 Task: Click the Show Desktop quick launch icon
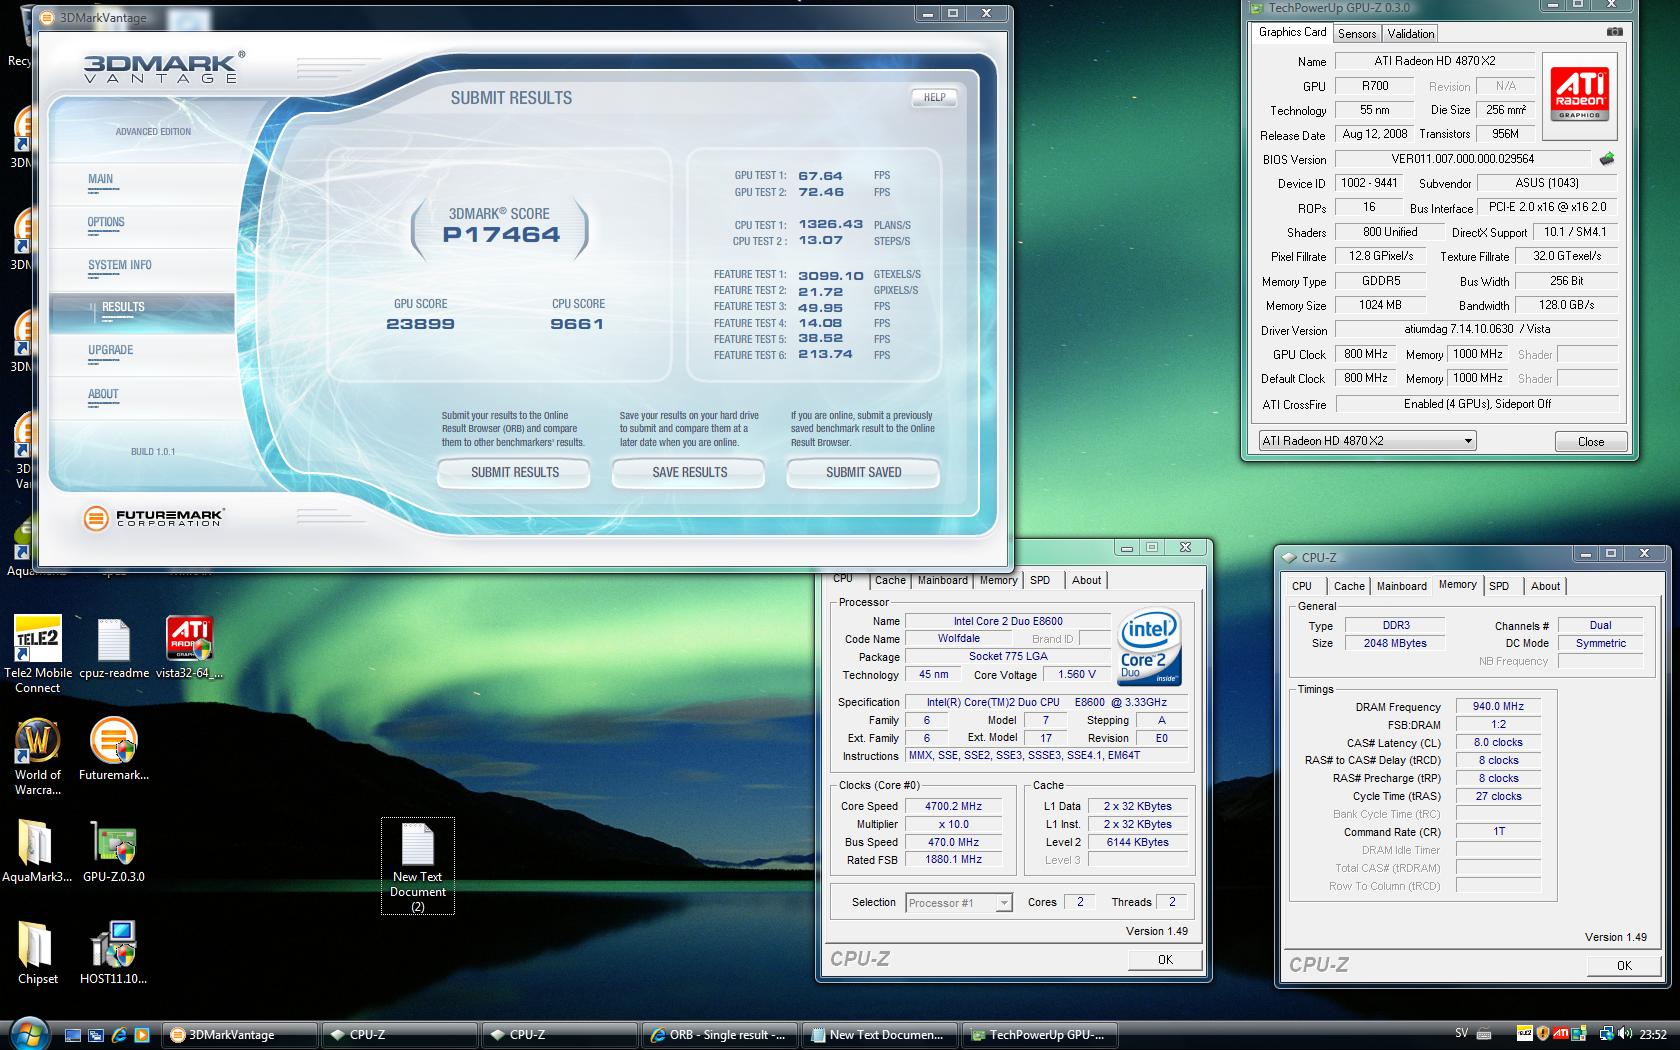pos(74,1035)
